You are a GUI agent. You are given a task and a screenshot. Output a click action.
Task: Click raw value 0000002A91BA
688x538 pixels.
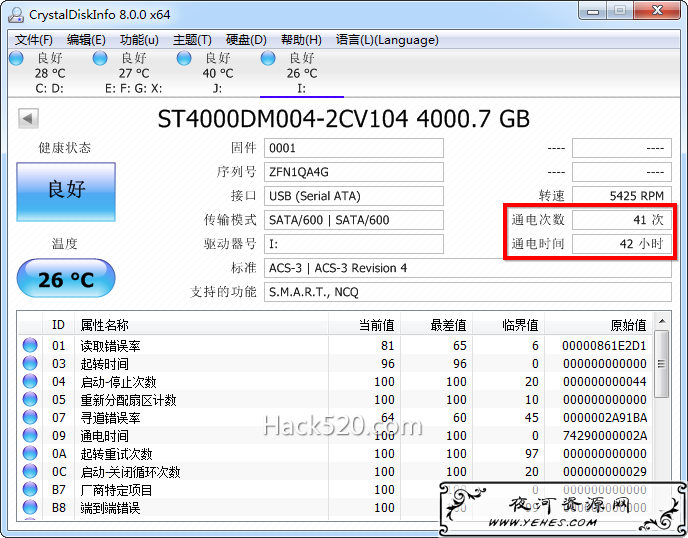click(x=605, y=418)
